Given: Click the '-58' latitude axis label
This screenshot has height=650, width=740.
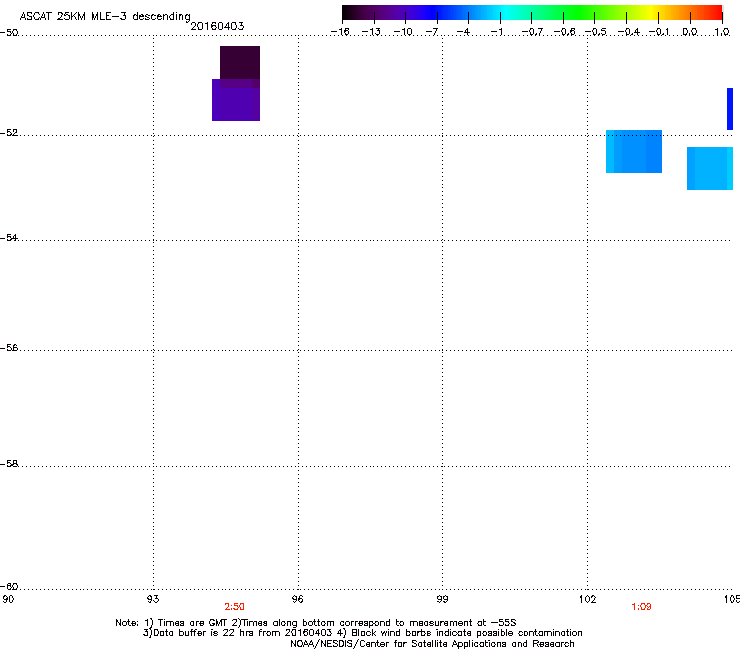Looking at the screenshot, I should point(9,464).
